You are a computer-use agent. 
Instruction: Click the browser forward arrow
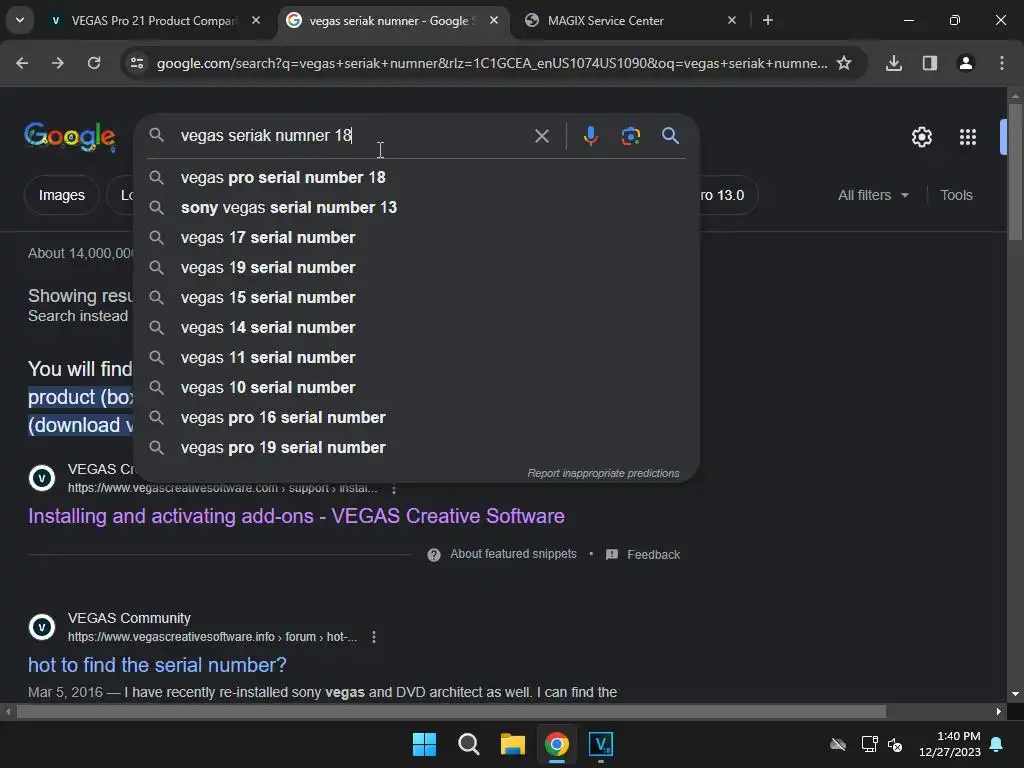[x=58, y=63]
